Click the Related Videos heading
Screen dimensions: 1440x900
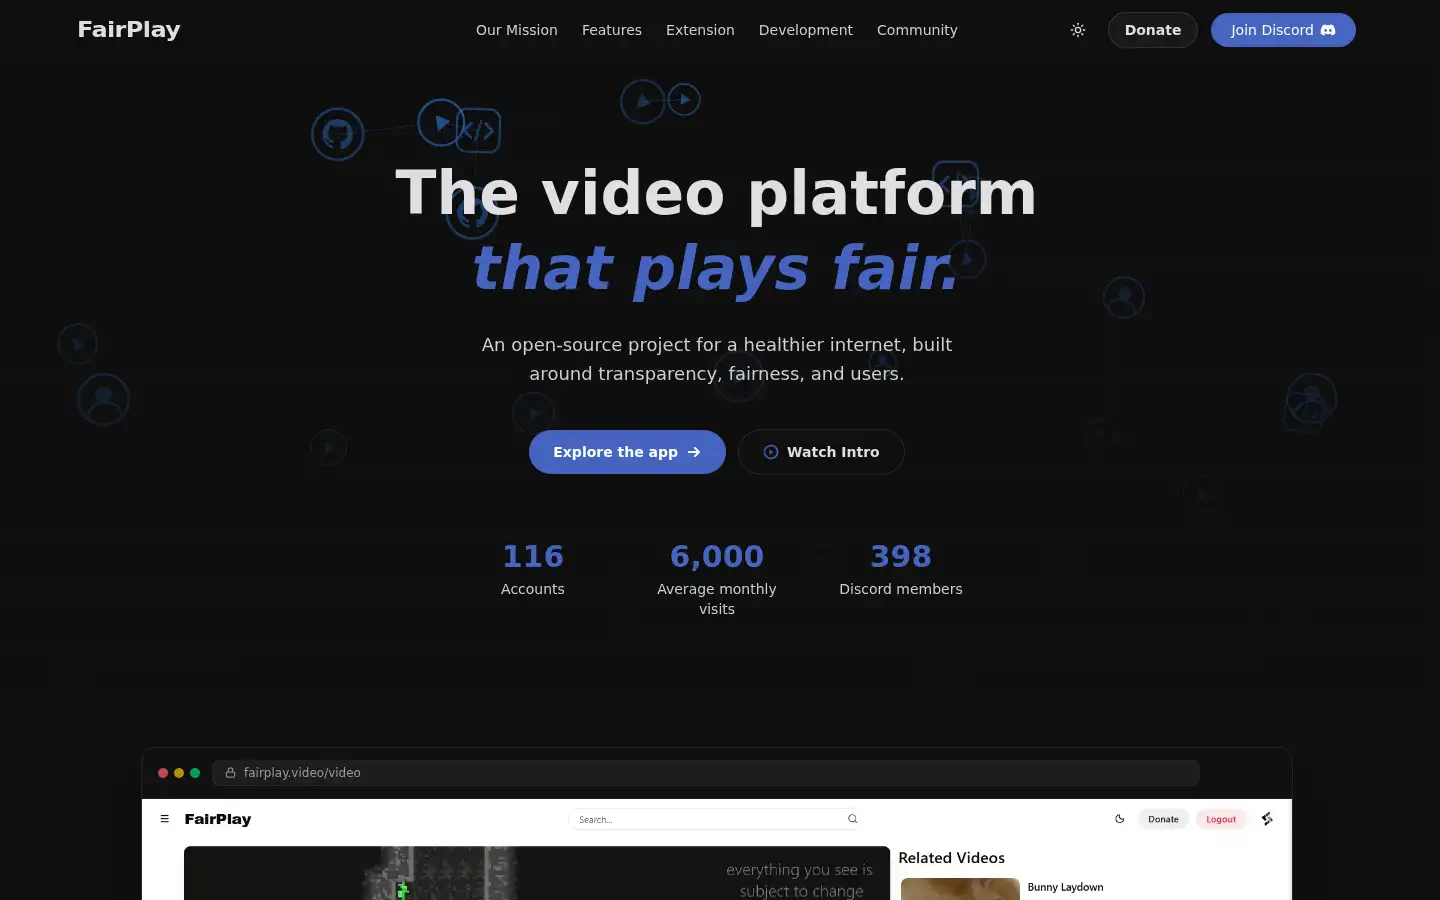click(952, 858)
